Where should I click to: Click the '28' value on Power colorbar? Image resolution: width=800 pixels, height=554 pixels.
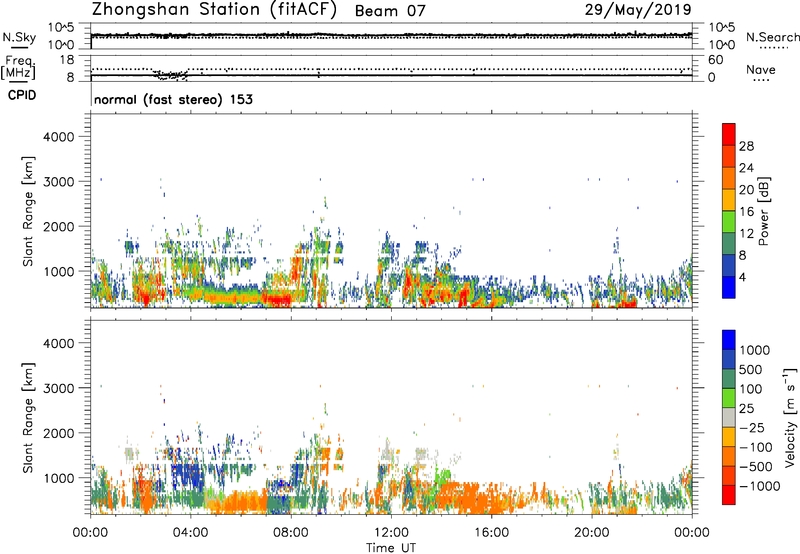746,146
